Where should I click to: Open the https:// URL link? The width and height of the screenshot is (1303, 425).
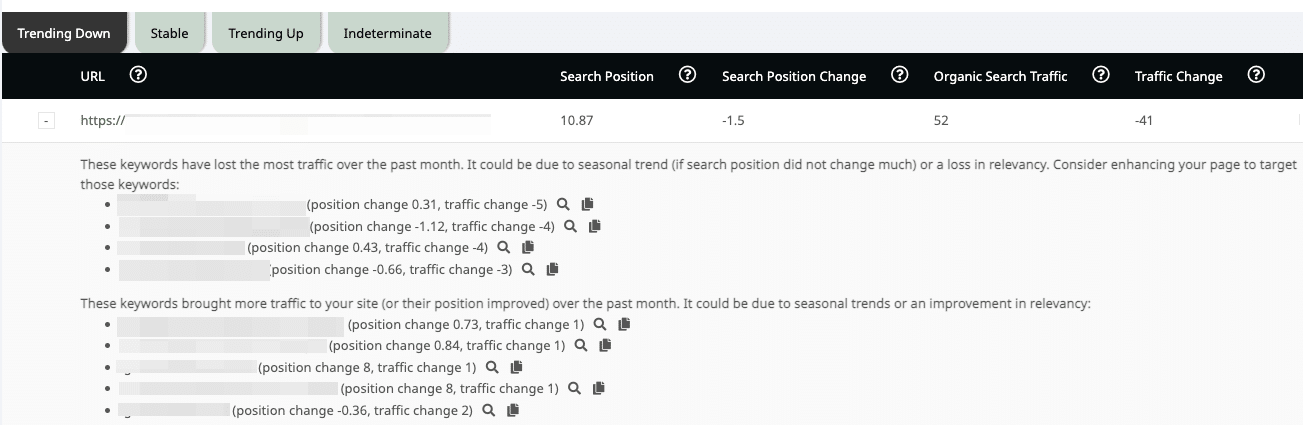tap(102, 121)
